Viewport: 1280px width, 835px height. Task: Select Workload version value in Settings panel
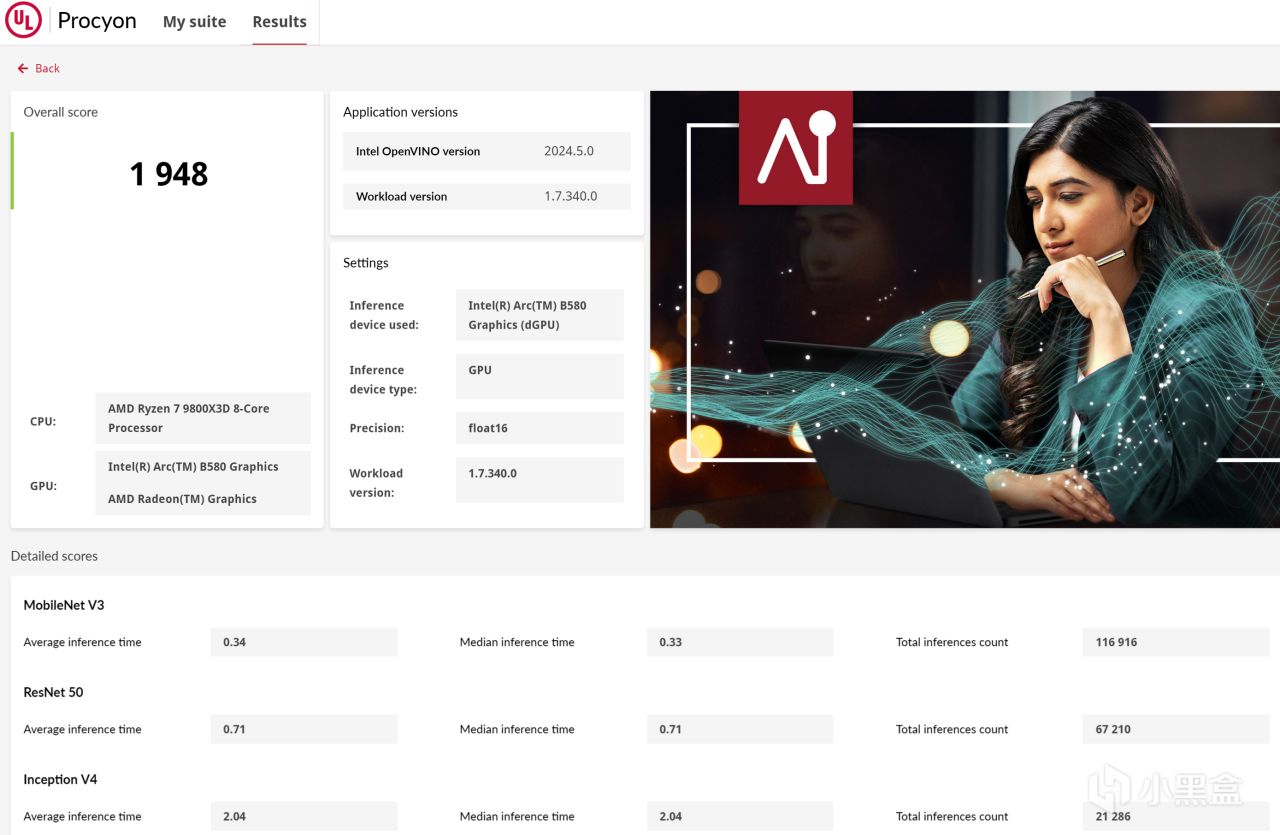click(x=540, y=480)
